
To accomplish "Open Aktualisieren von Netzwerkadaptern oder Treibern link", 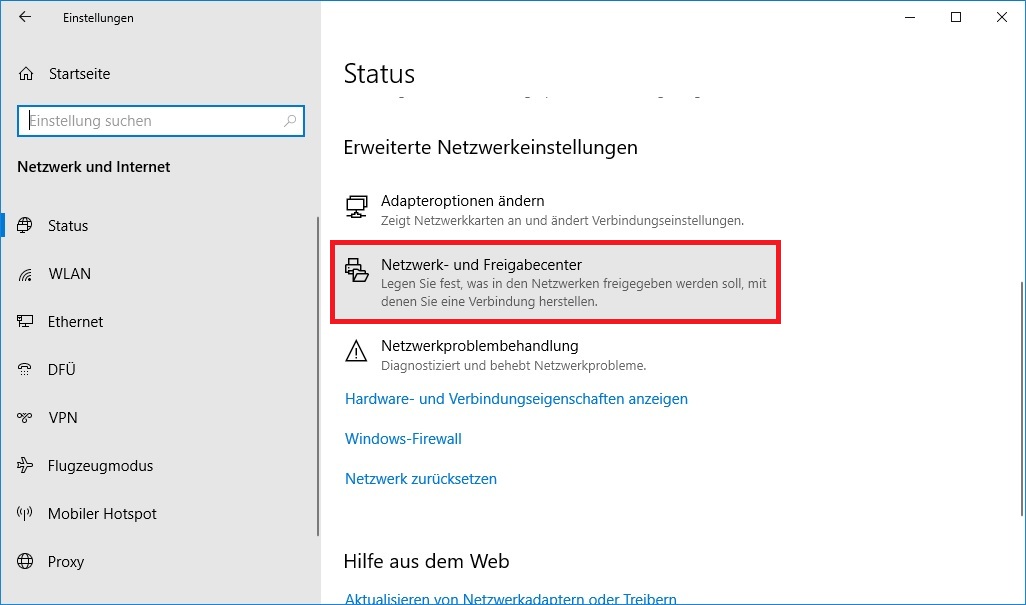I will point(510,598).
